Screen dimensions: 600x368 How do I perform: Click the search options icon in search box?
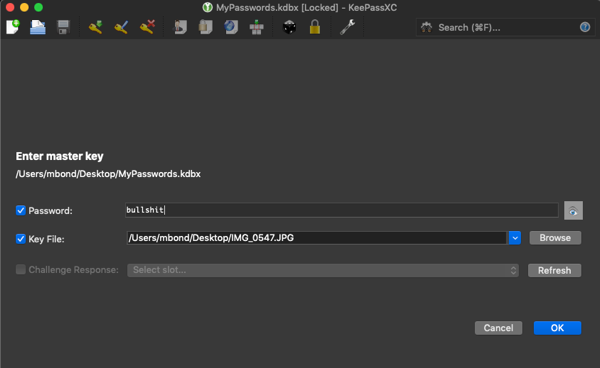pyautogui.click(x=426, y=28)
